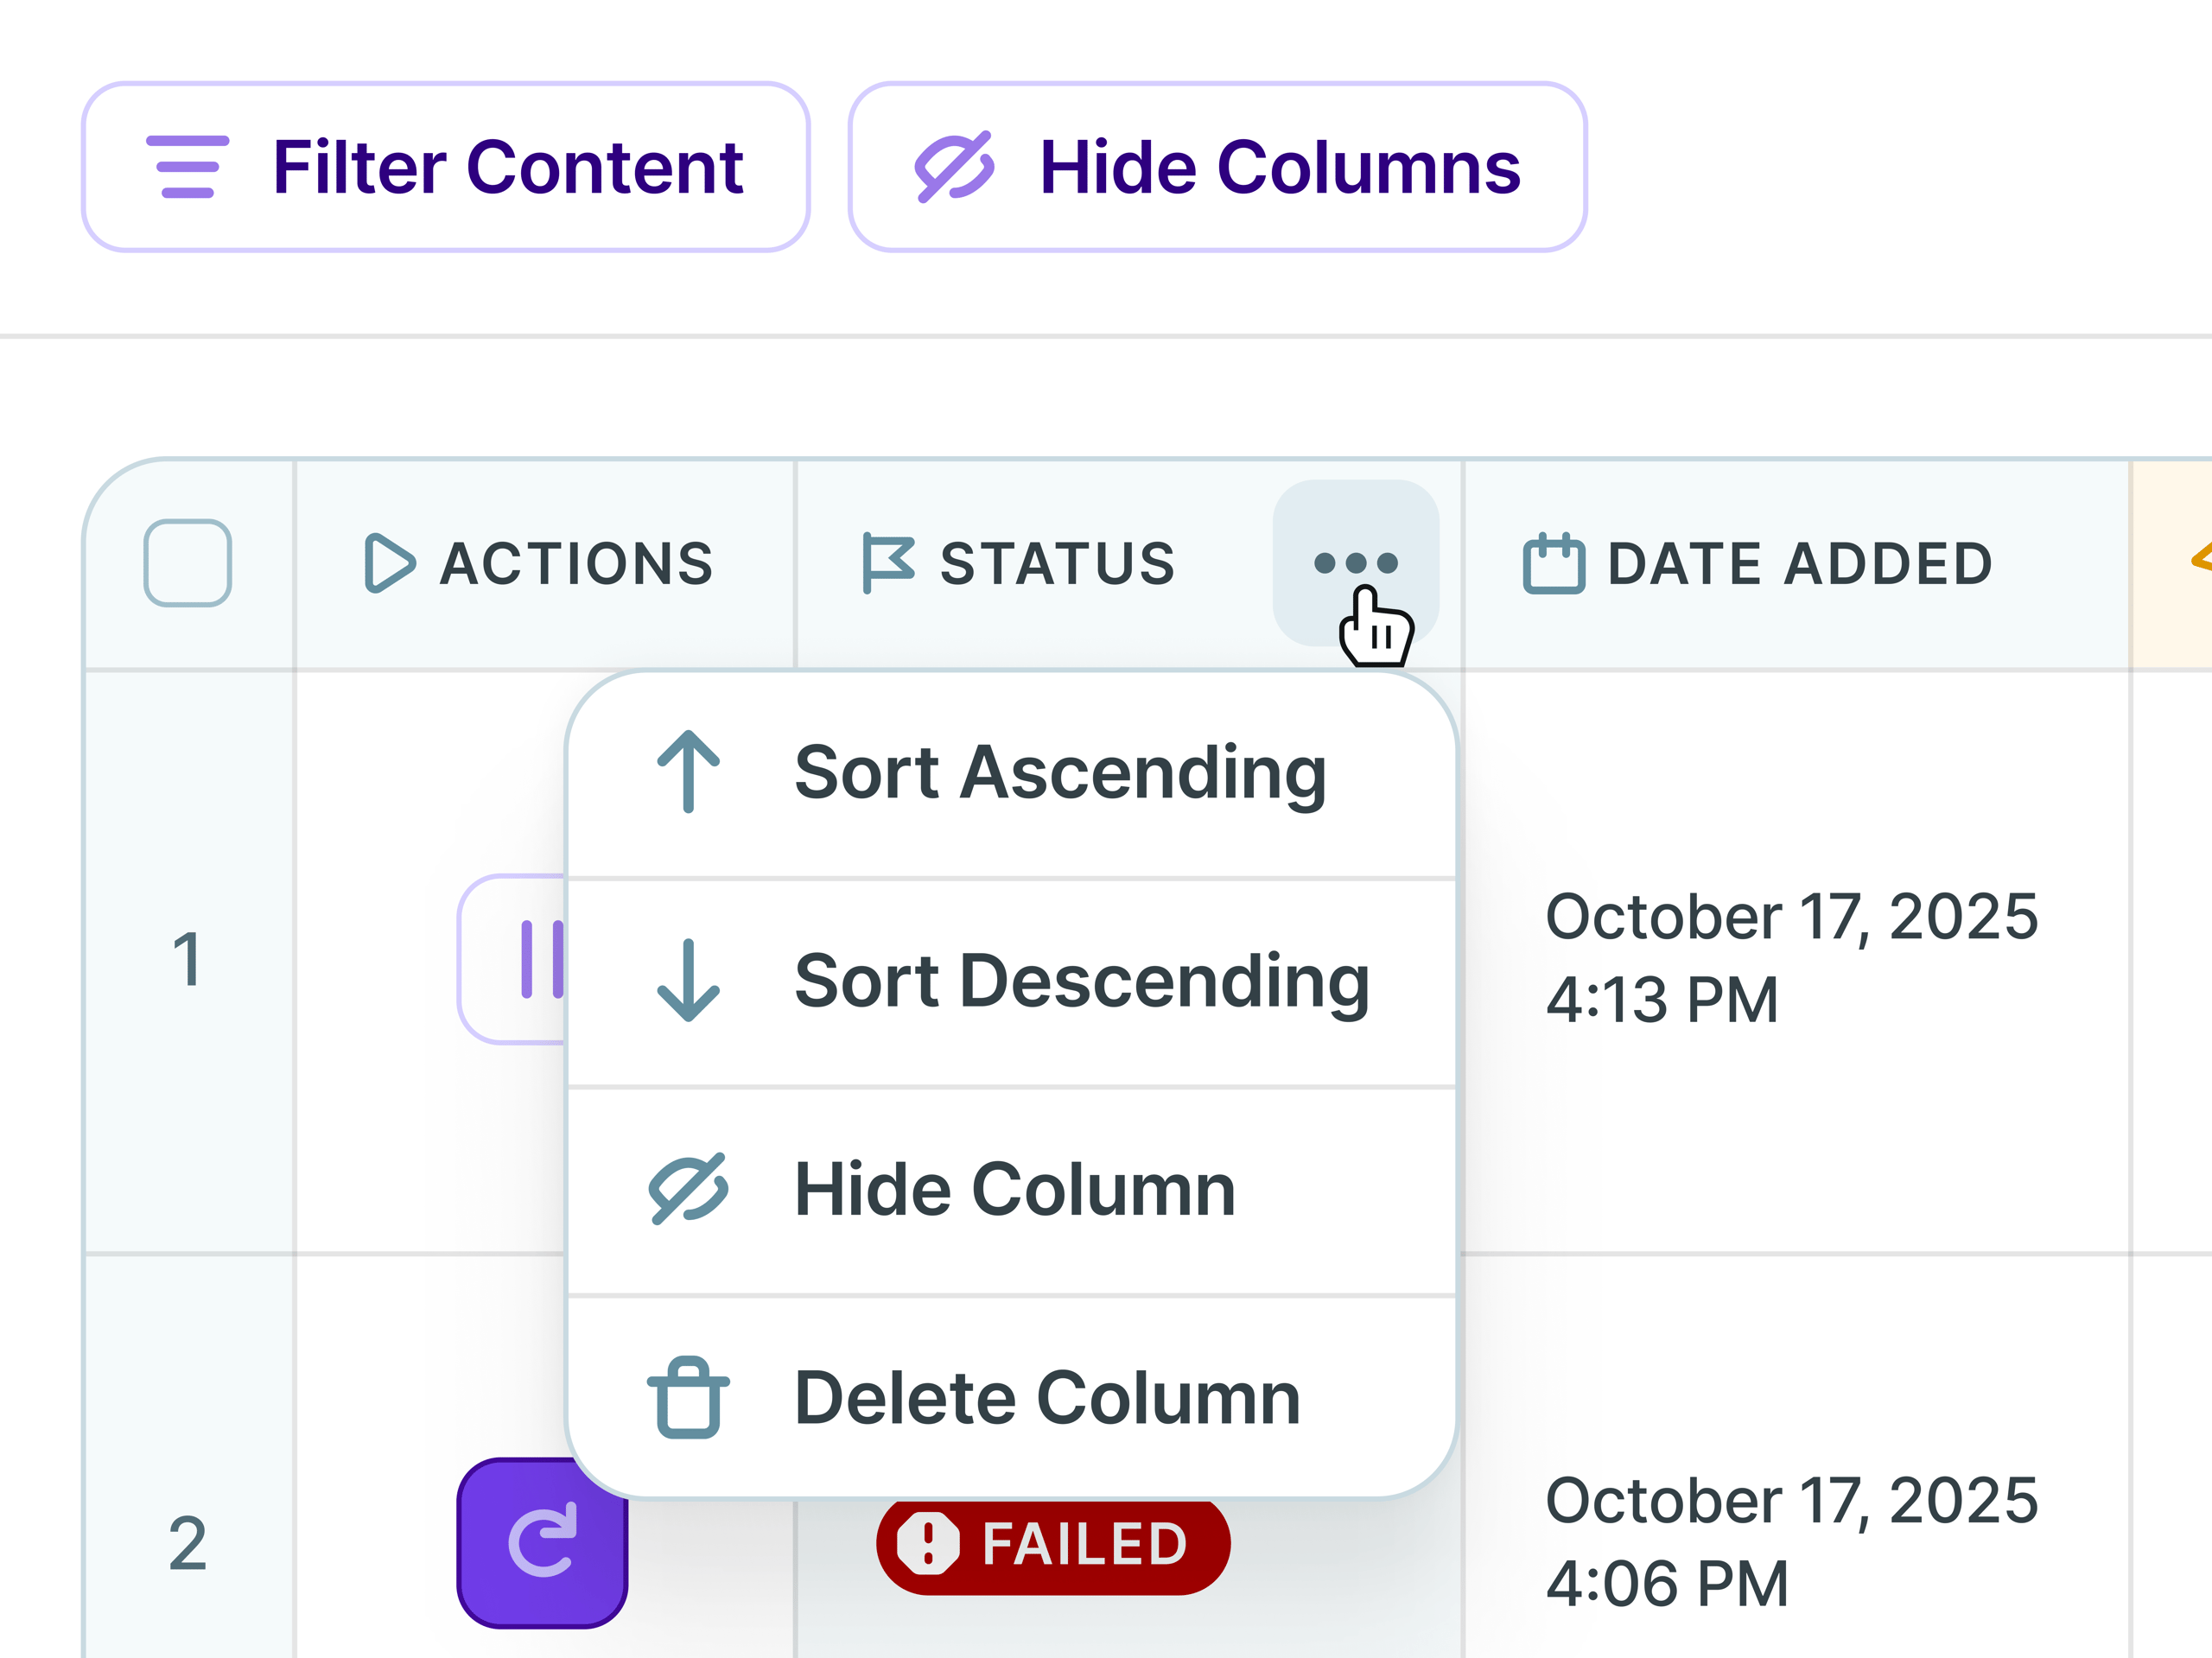Choose Sort Descending from the menu
The width and height of the screenshot is (2212, 1658).
1011,982
